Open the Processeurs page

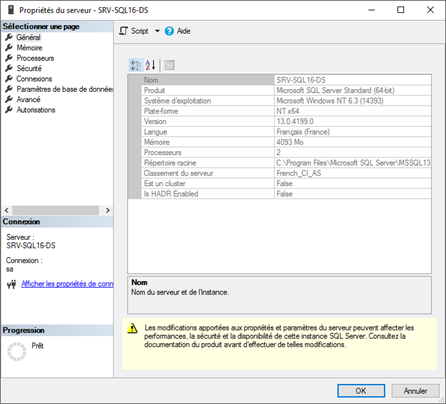(35, 58)
